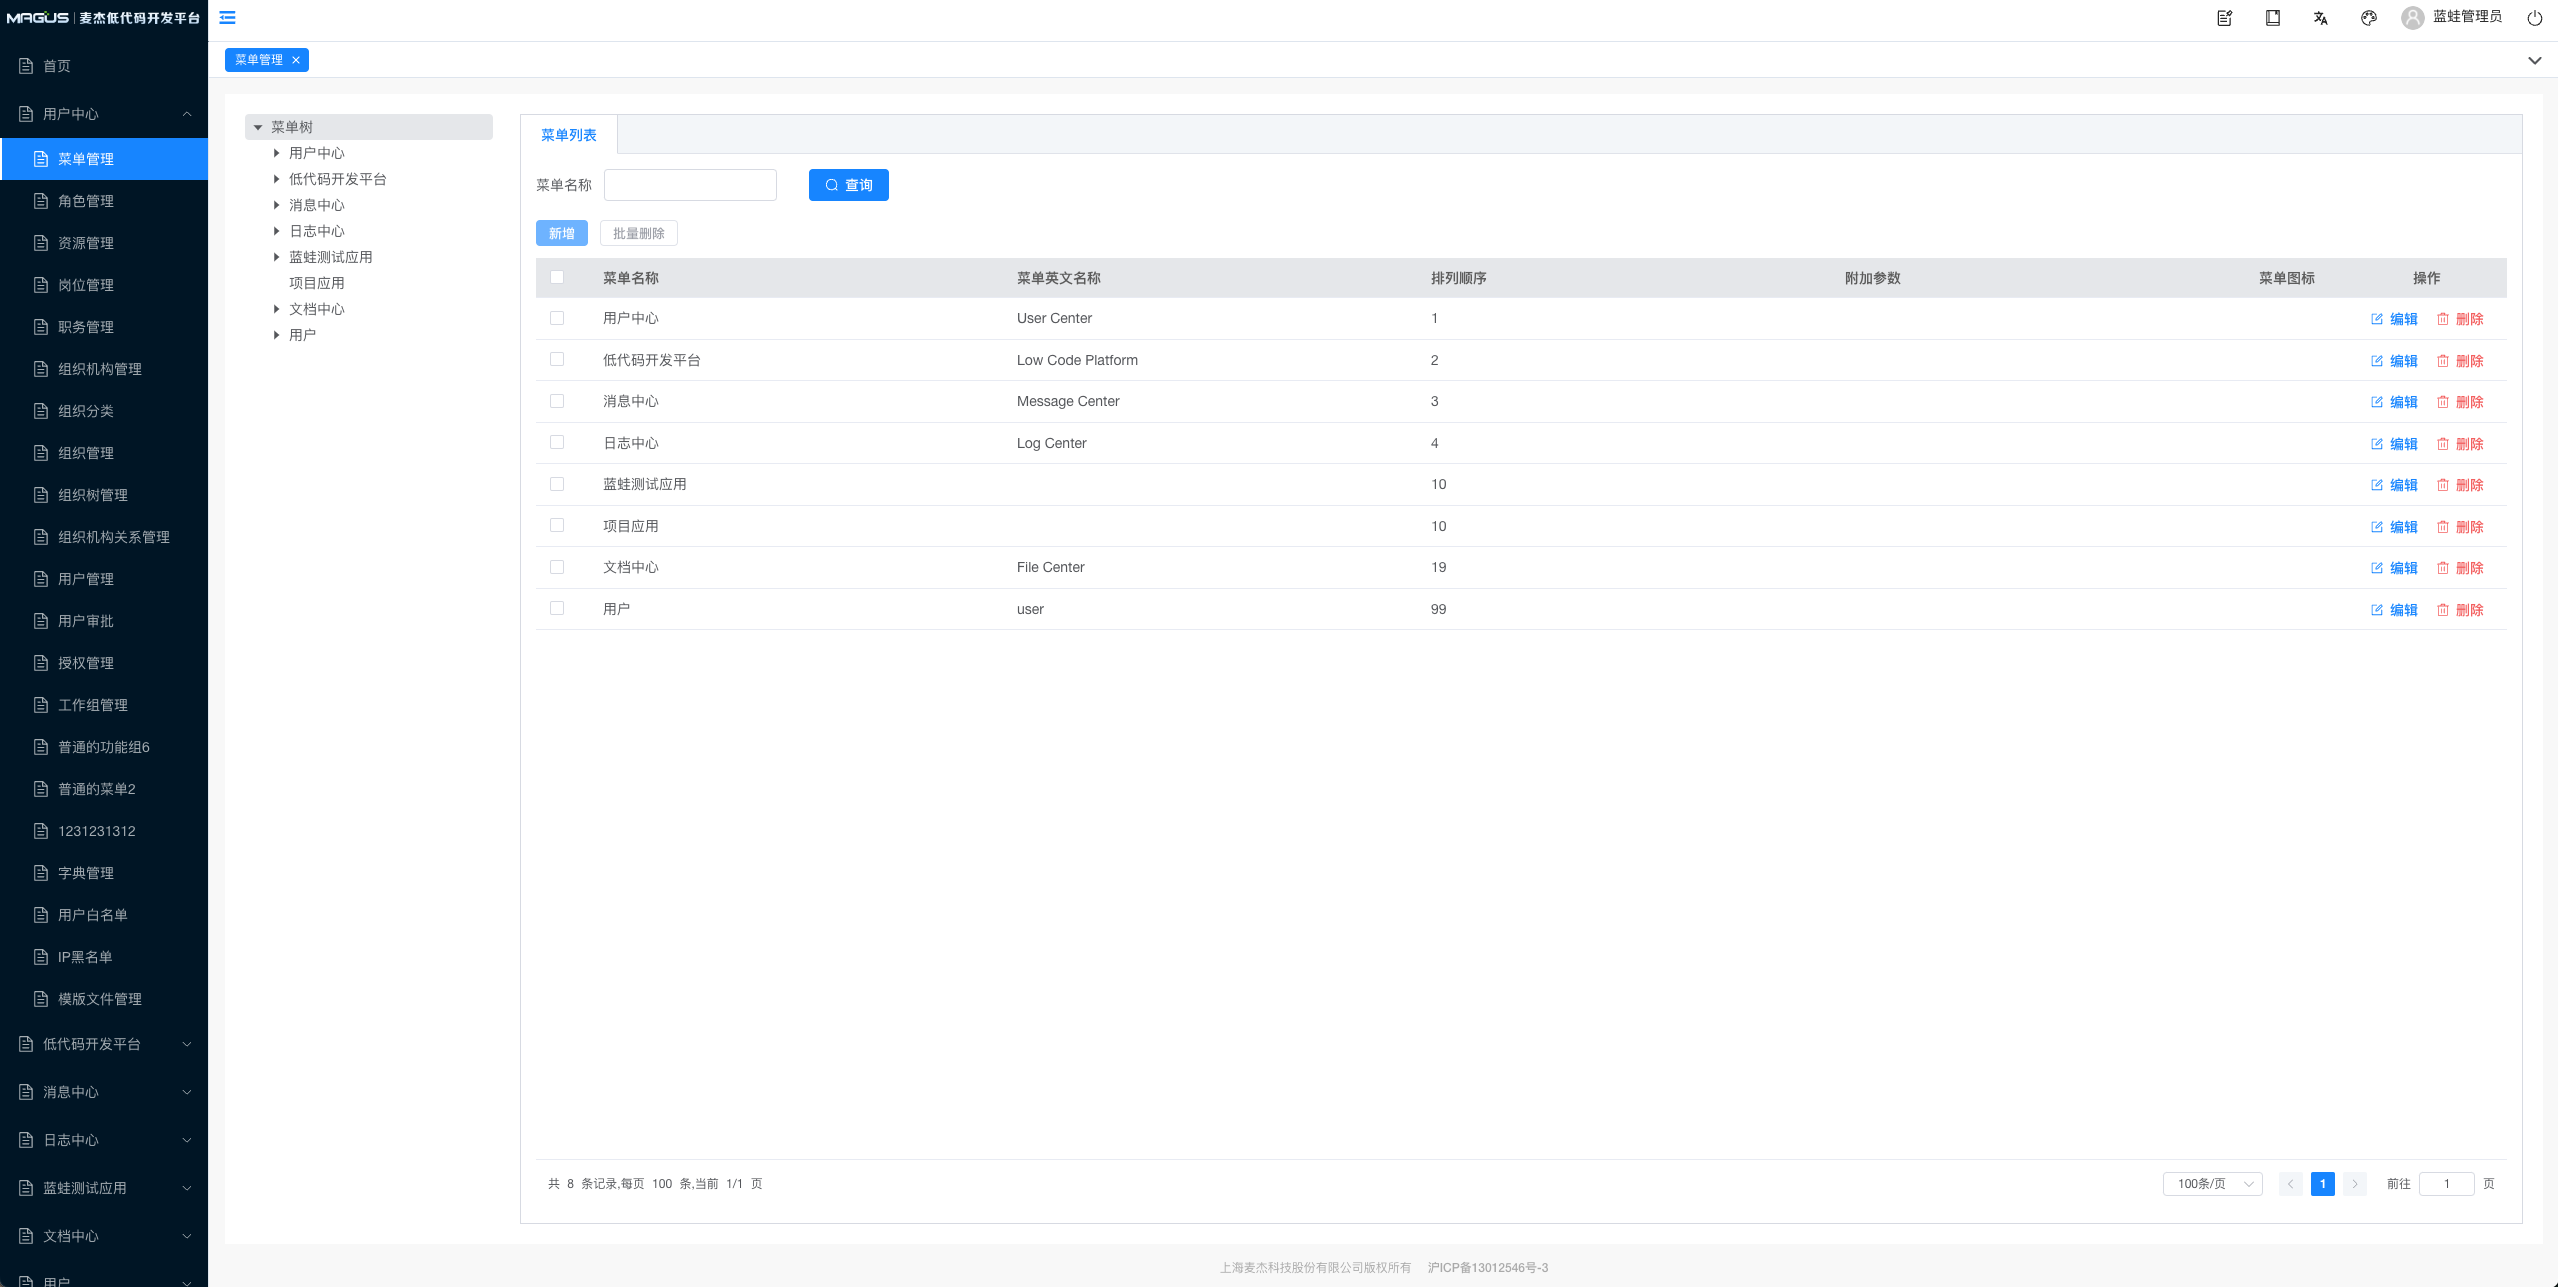The image size is (2558, 1287).
Task: Go to previous page arrow in pagination
Action: point(2291,1184)
